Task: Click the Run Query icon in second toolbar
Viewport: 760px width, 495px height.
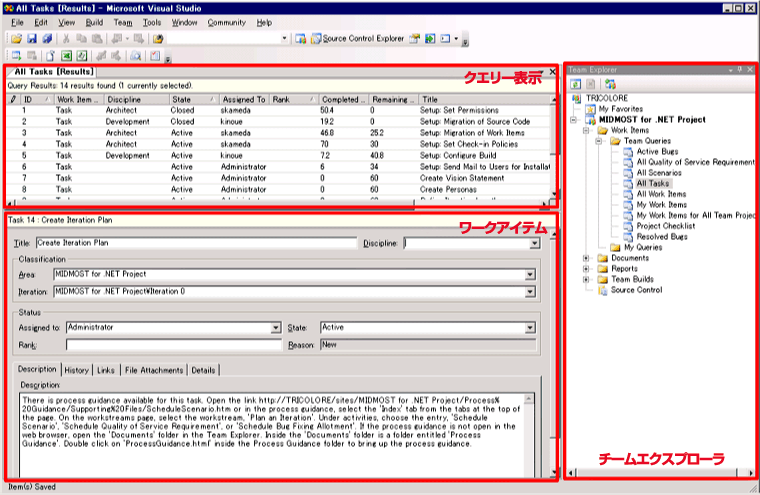Action: 16,56
